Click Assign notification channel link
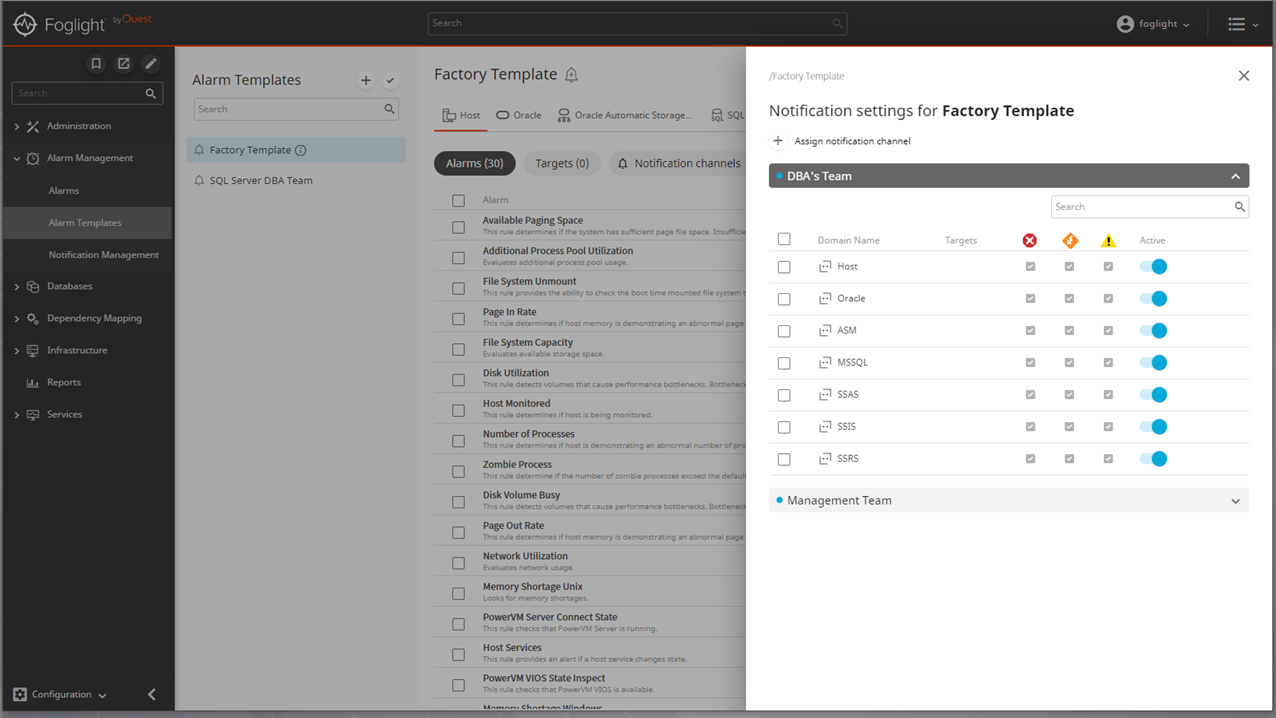 click(852, 141)
